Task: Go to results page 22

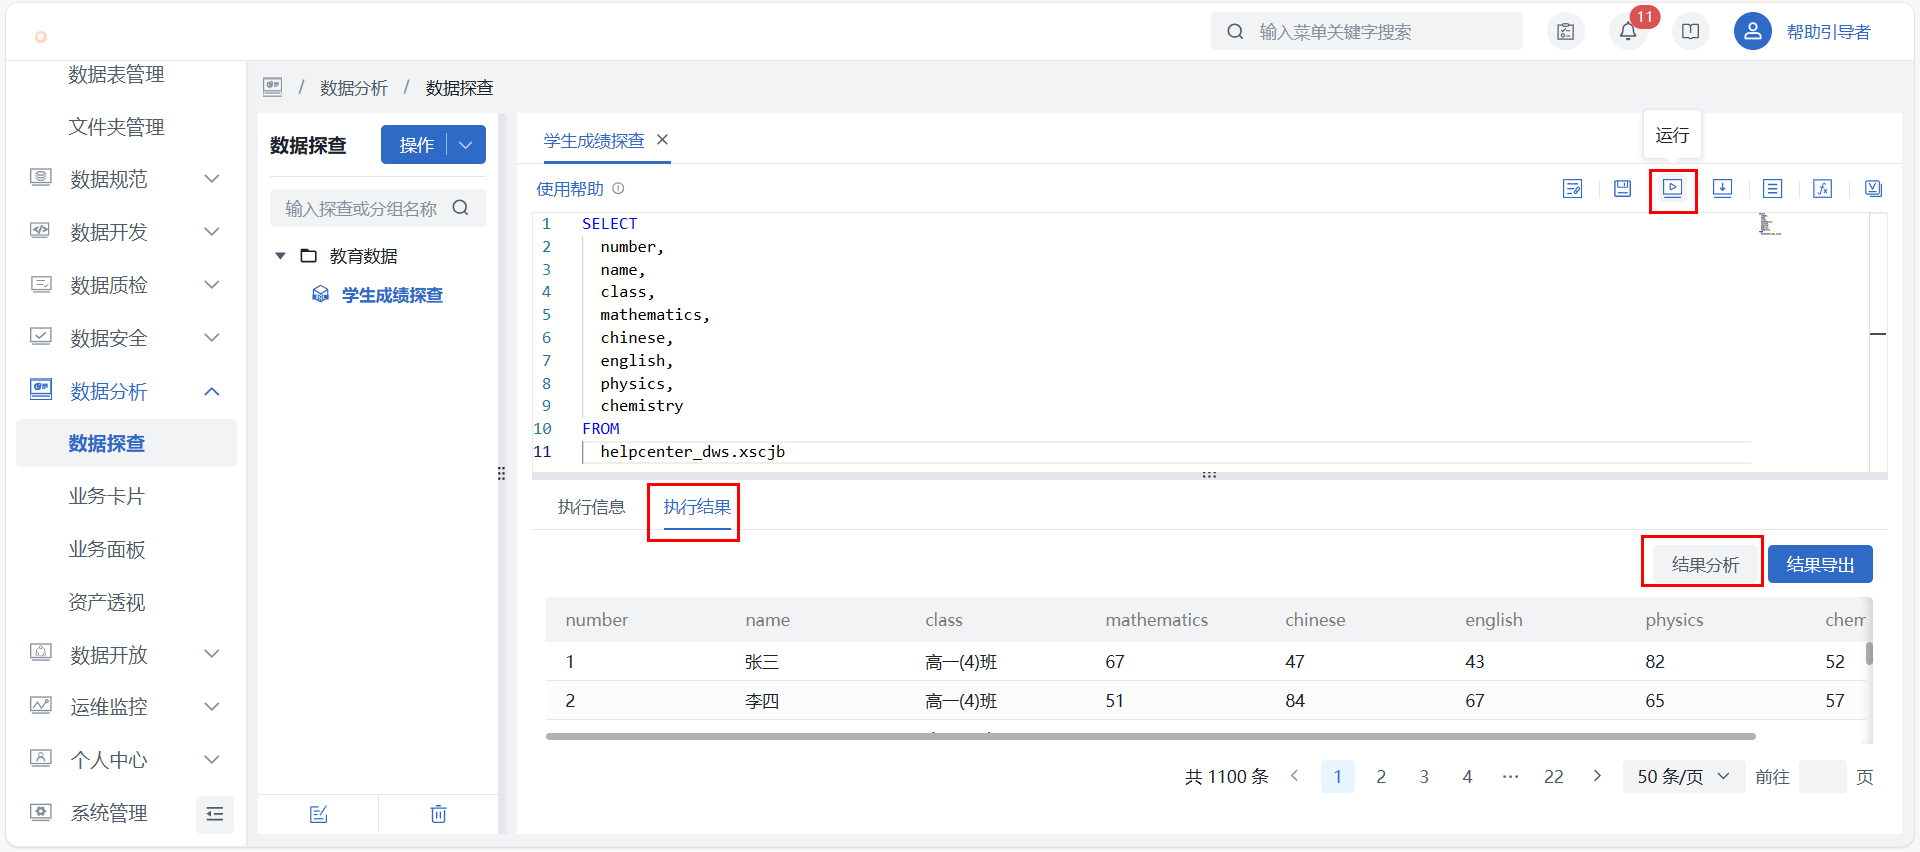Action: click(x=1553, y=776)
